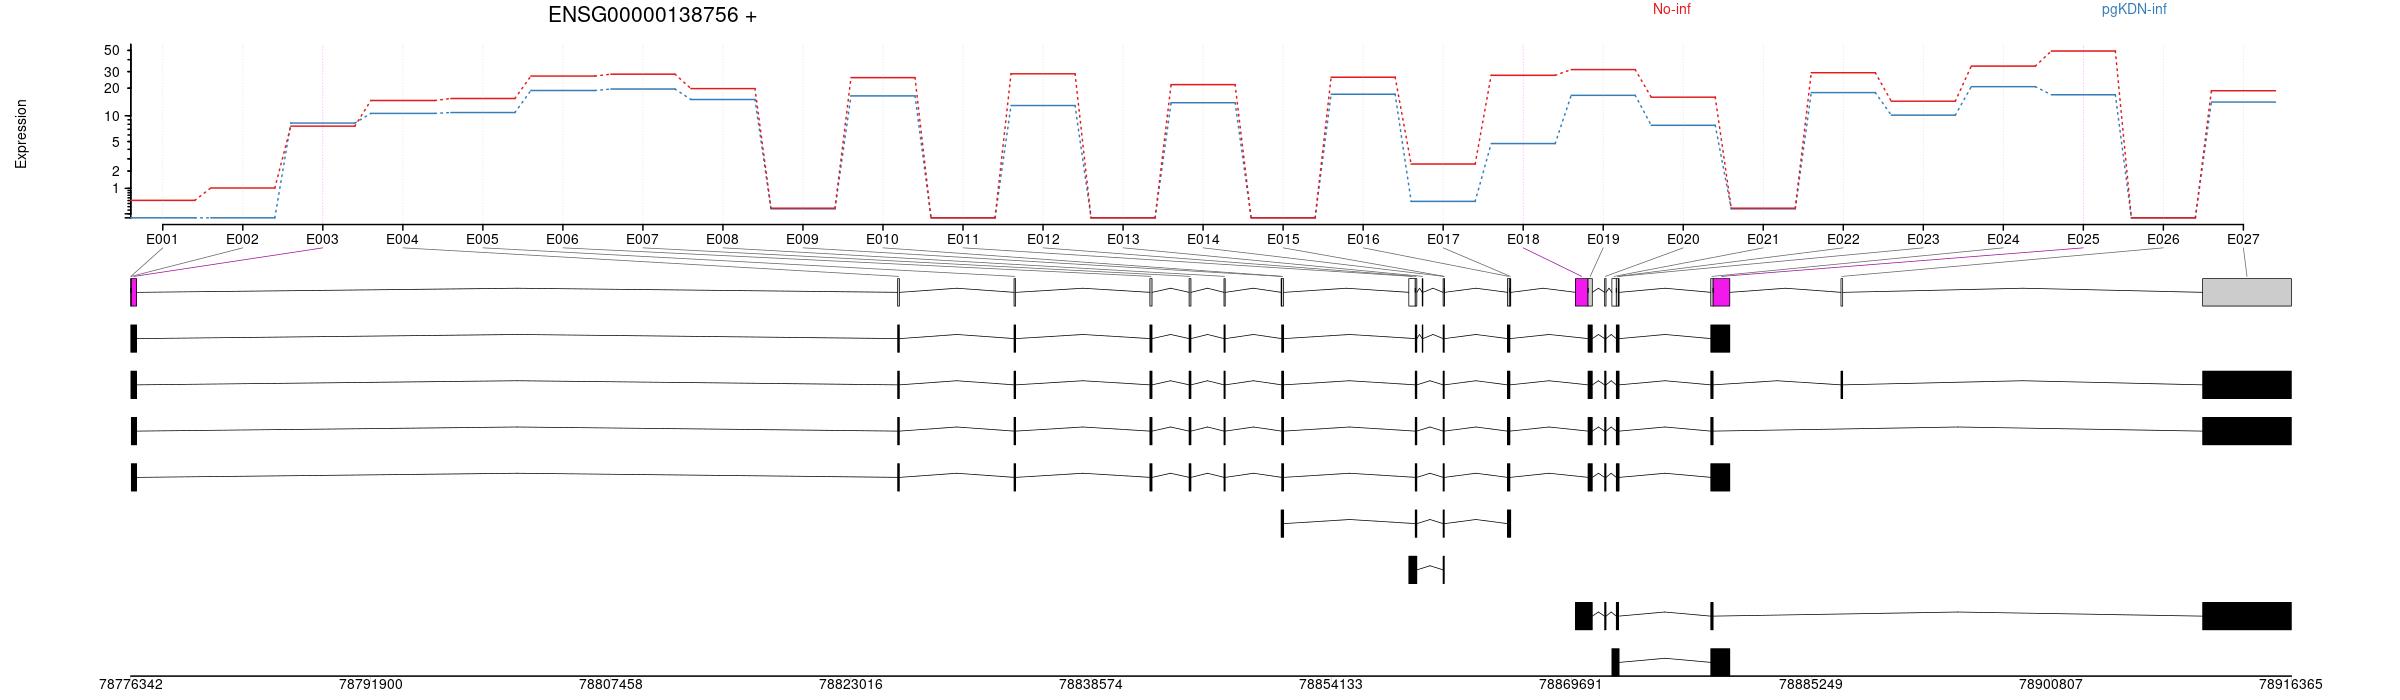This screenshot has height=700, width=2400.
Task: Click genomic coordinate 78807458
Action: (x=611, y=685)
